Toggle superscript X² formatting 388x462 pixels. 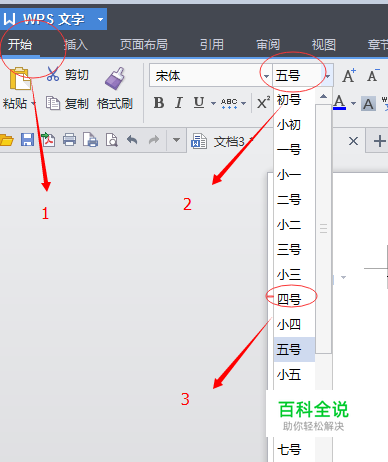tap(263, 103)
